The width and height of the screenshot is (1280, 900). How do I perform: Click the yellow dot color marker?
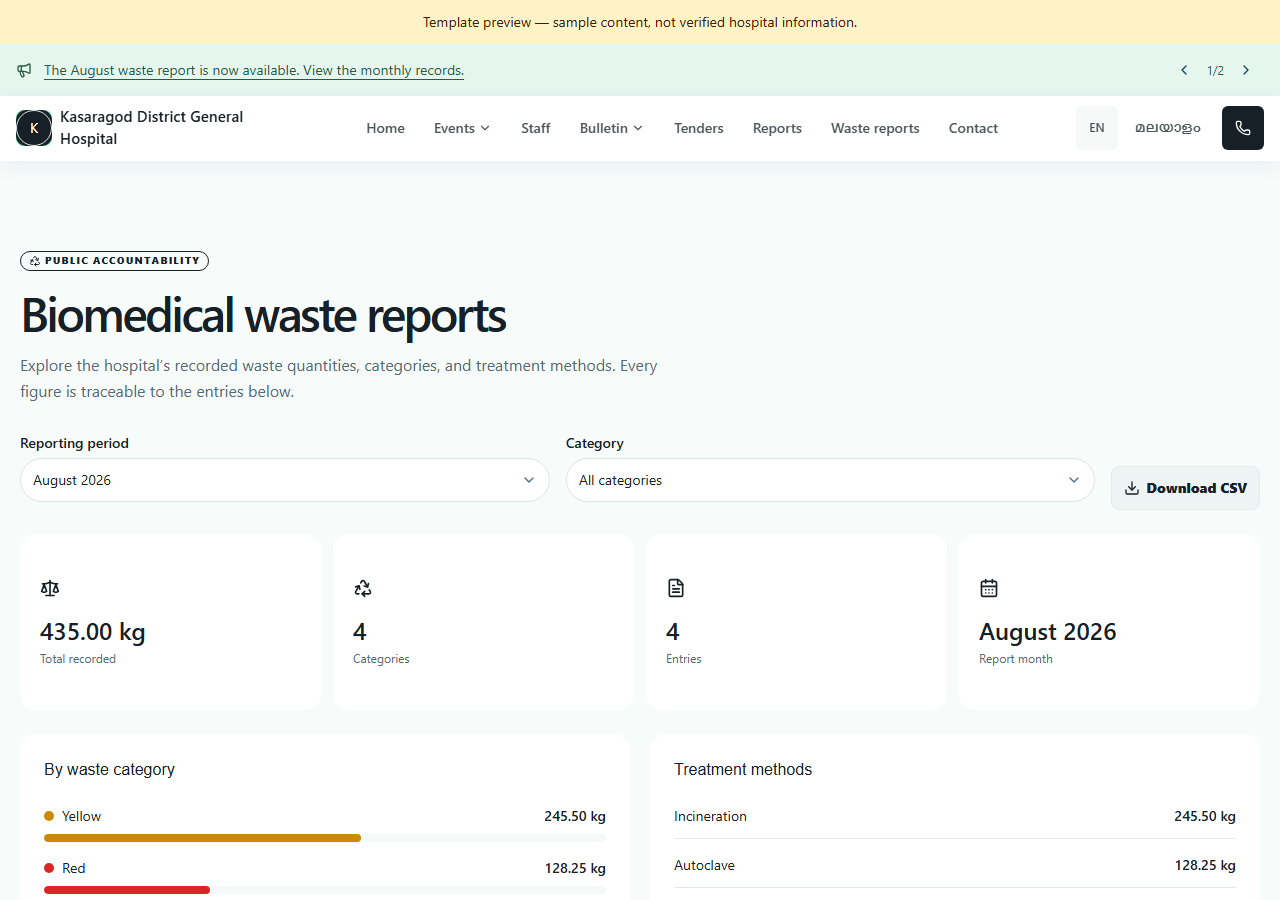pyautogui.click(x=49, y=816)
